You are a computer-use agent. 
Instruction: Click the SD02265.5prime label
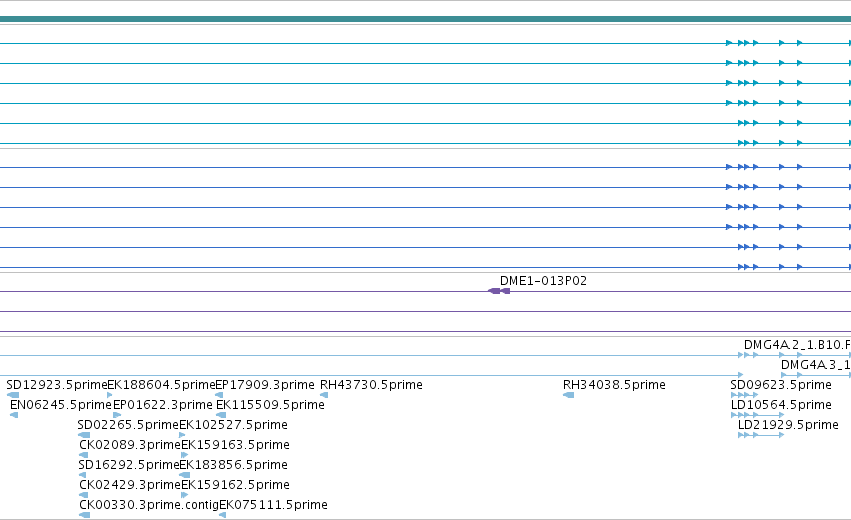pos(128,425)
